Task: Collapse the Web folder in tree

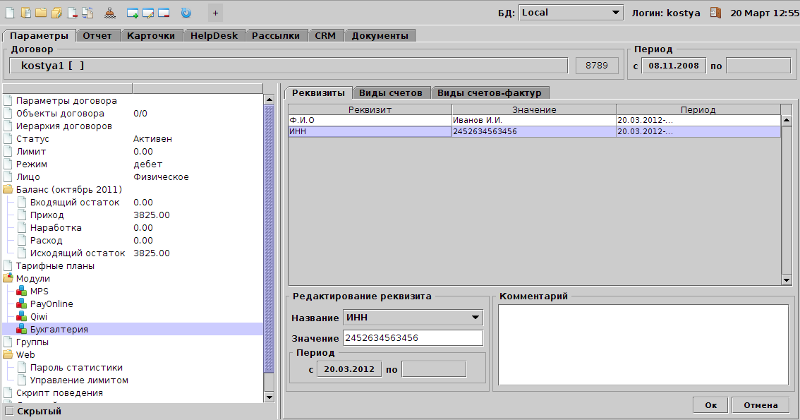Action: [x=9, y=355]
